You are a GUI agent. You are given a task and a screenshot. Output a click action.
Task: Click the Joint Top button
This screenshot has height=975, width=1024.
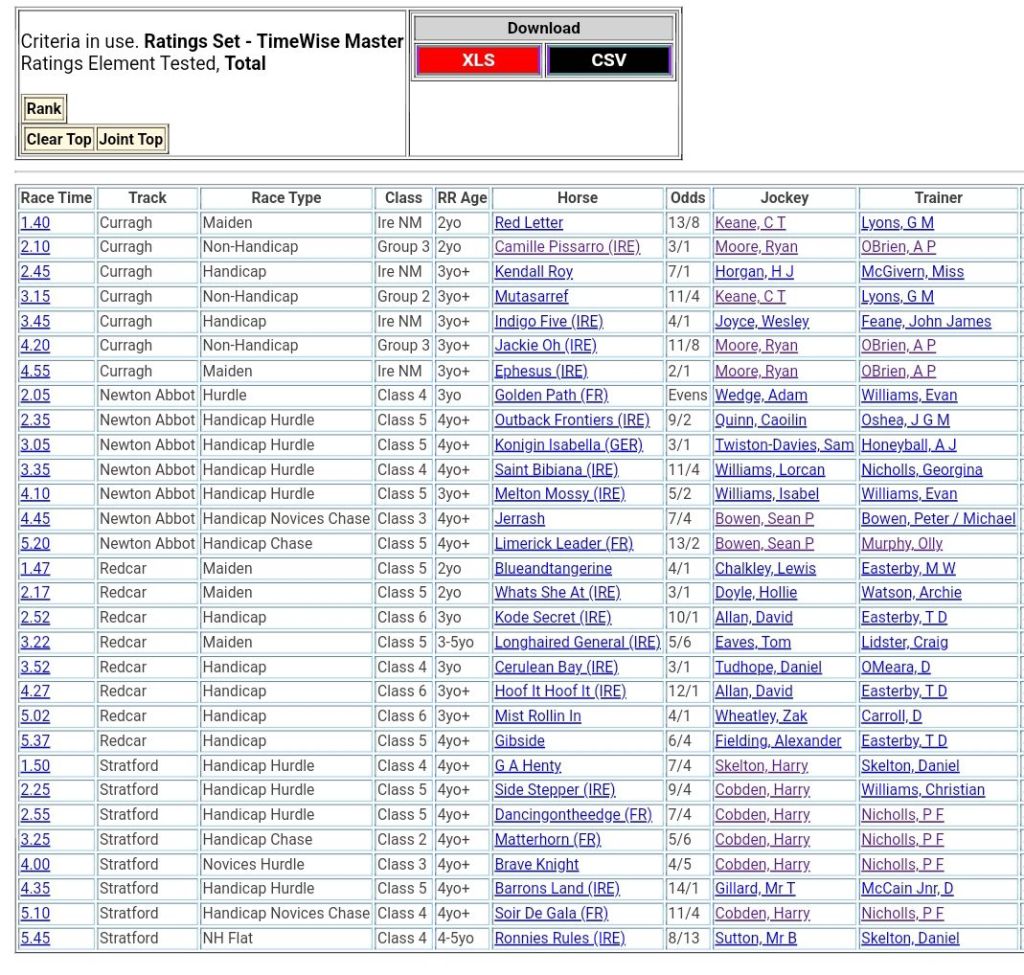[131, 140]
